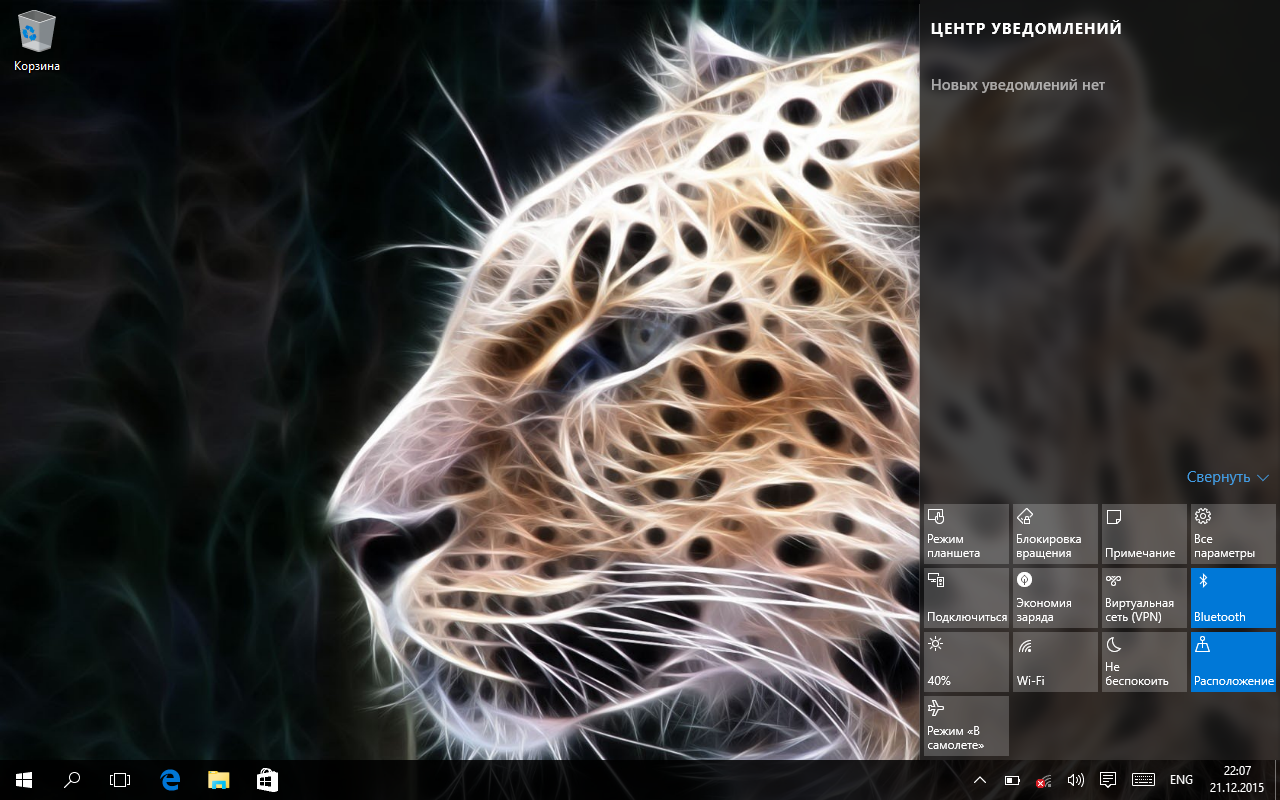This screenshot has width=1280, height=800.
Task: Click the battery tray icon
Action: tap(1012, 780)
